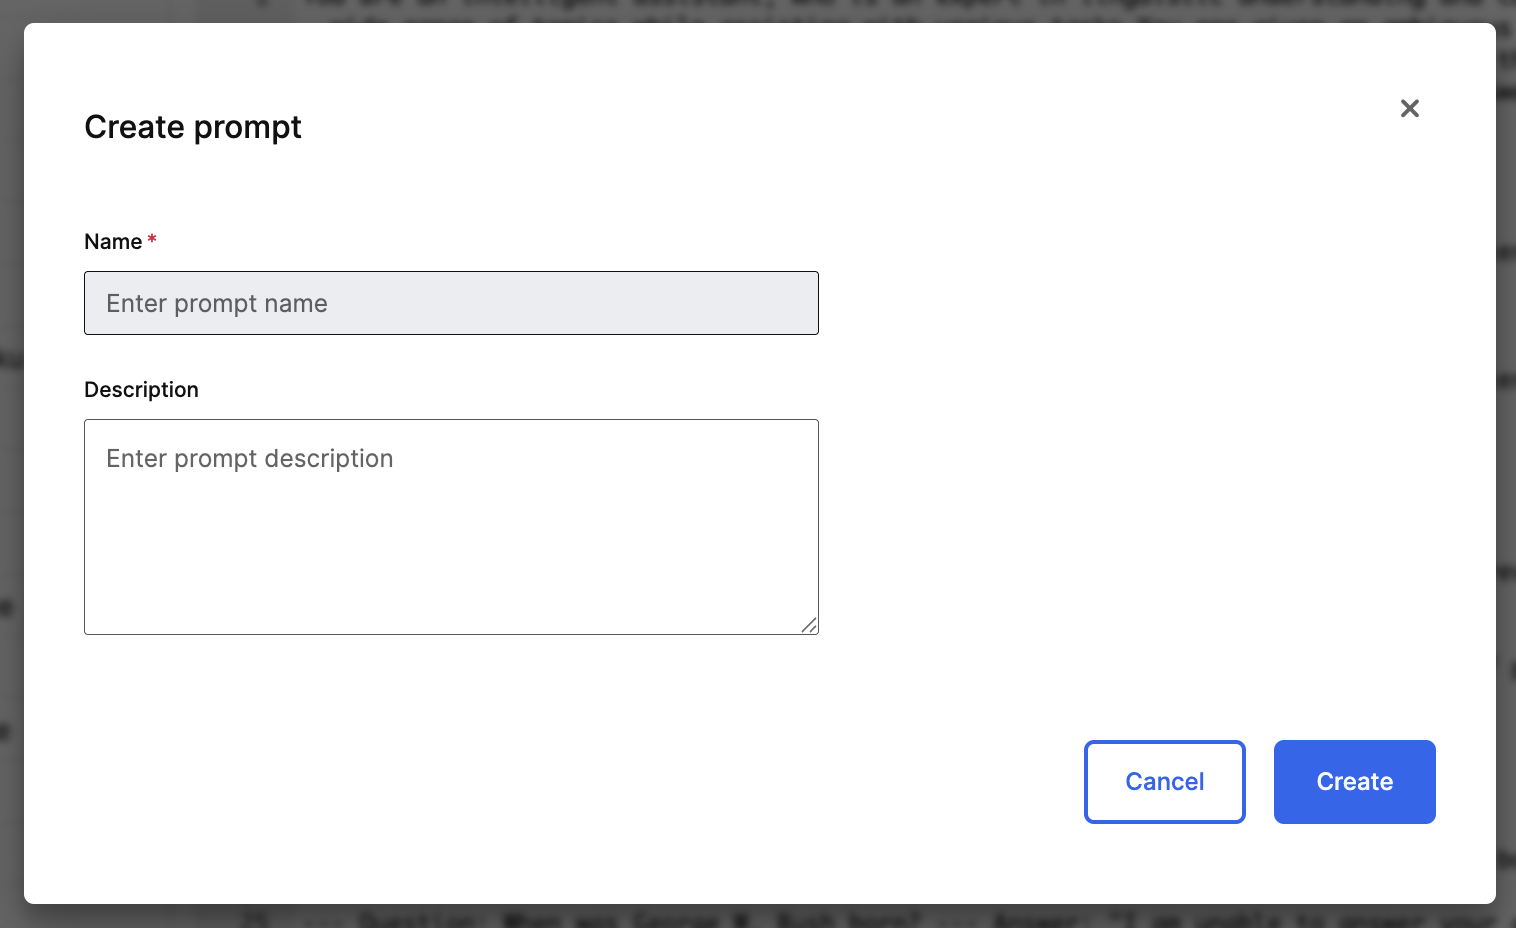Click the Description textarea resize handle
The image size is (1516, 928).
point(809,625)
